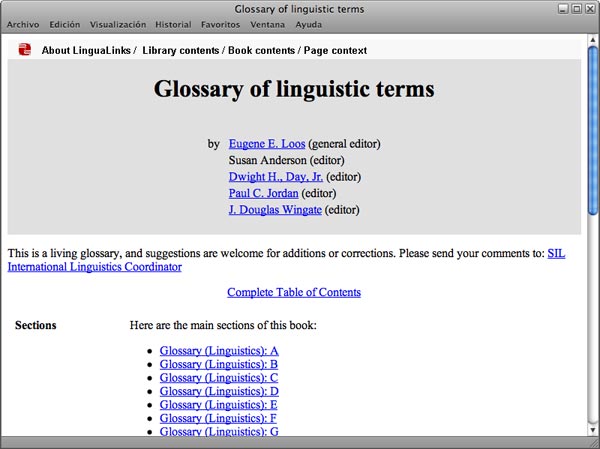Click the window title bar text
The image size is (600, 449).
point(299,9)
